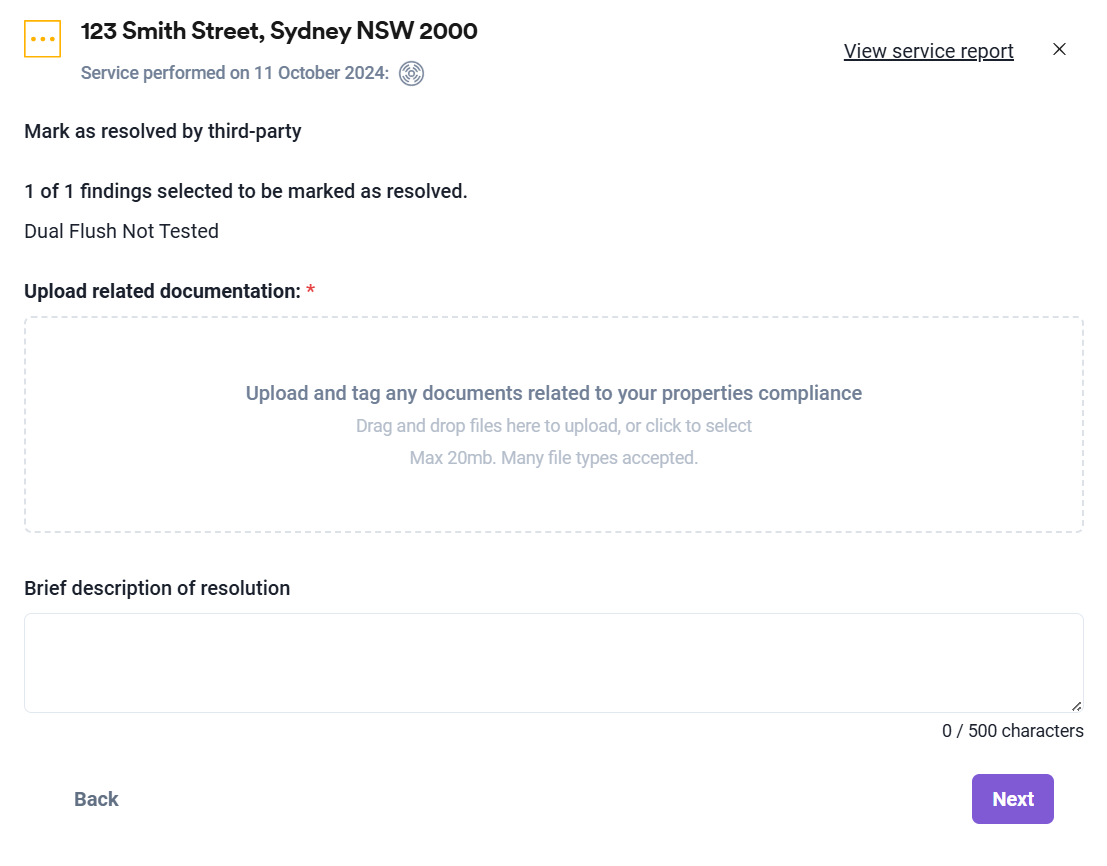Image resolution: width=1107 pixels, height=866 pixels.
Task: Go back using the Back button
Action: [96, 799]
